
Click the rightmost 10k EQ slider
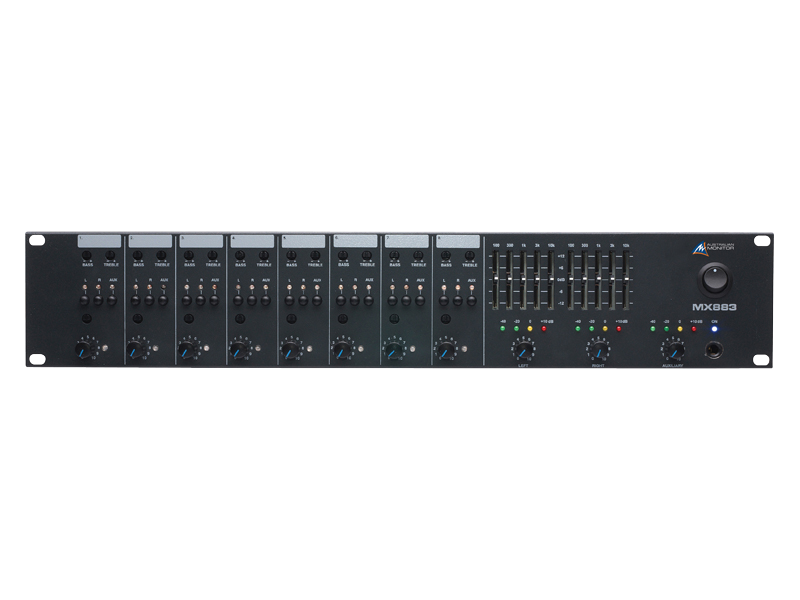pyautogui.click(x=626, y=279)
